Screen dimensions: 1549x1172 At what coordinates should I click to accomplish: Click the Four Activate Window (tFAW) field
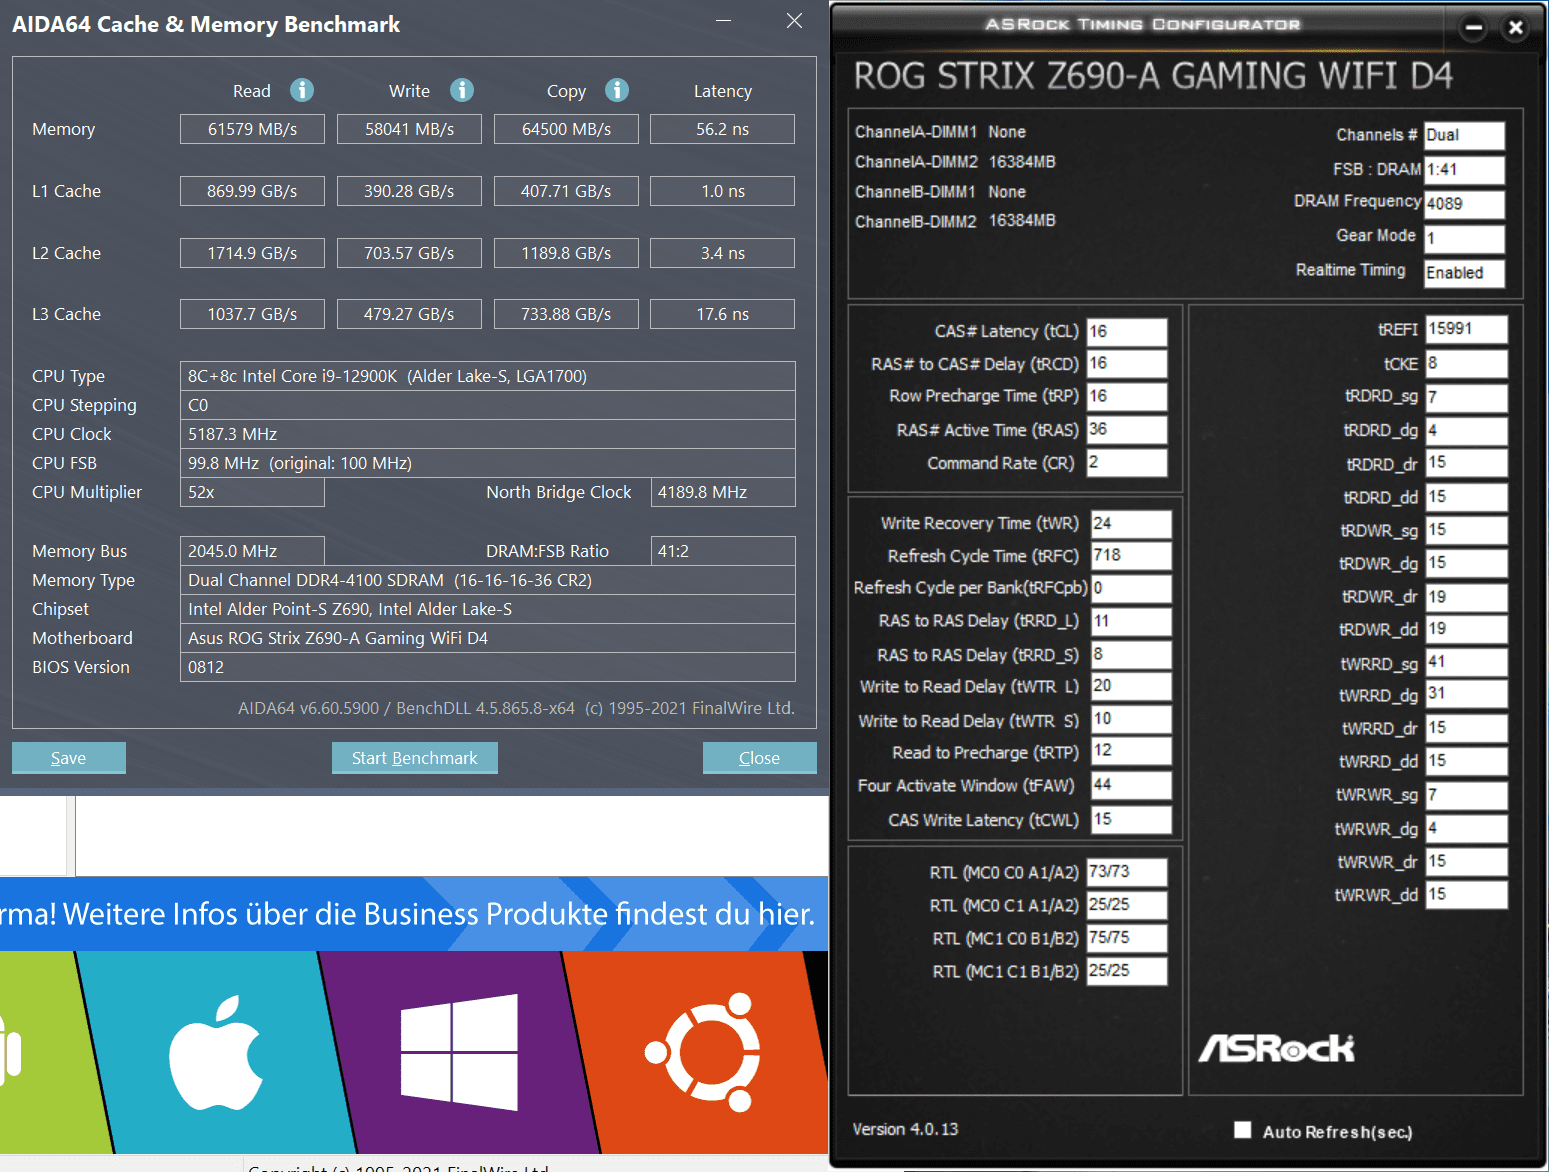(1131, 785)
